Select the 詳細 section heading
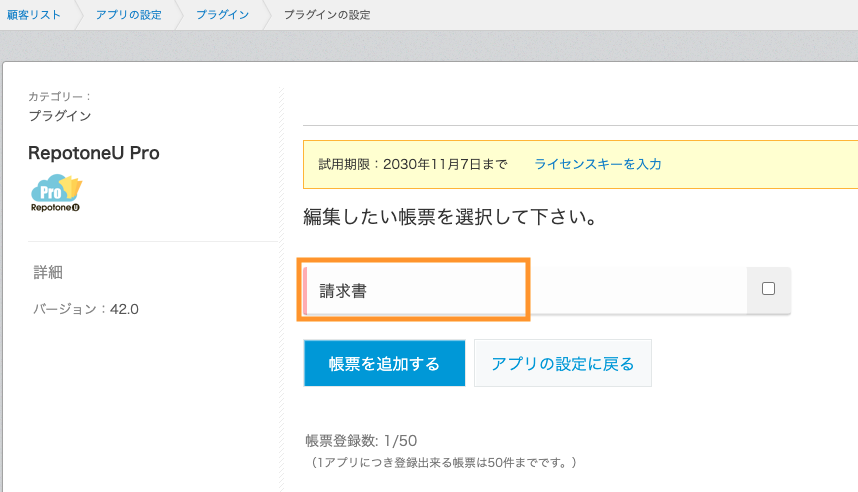Image resolution: width=858 pixels, height=492 pixels. [x=48, y=272]
